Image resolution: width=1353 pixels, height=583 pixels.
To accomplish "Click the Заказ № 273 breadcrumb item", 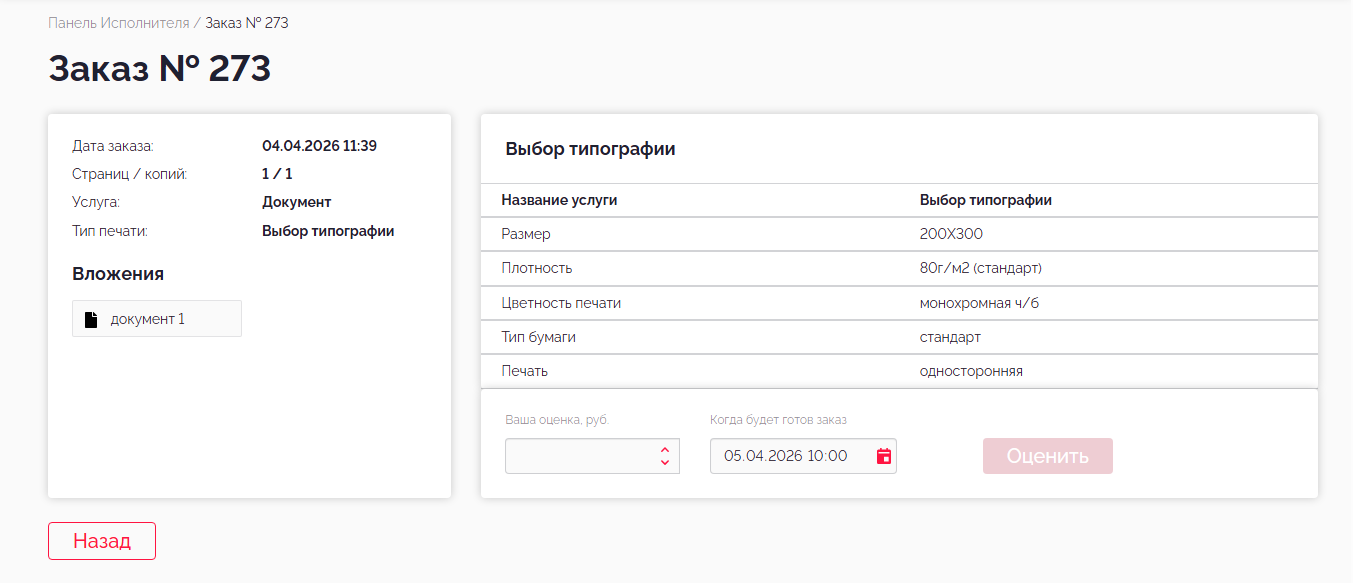I will [247, 22].
